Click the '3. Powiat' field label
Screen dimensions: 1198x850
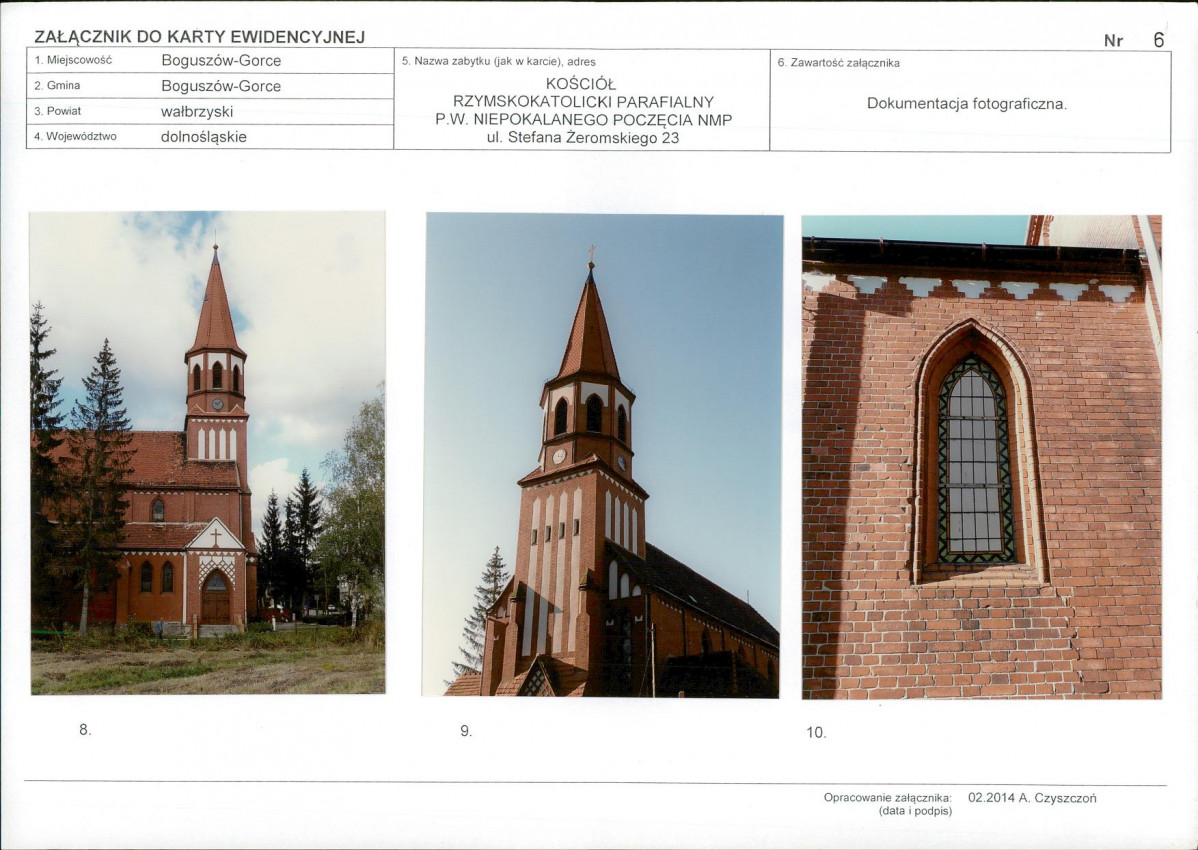58,111
